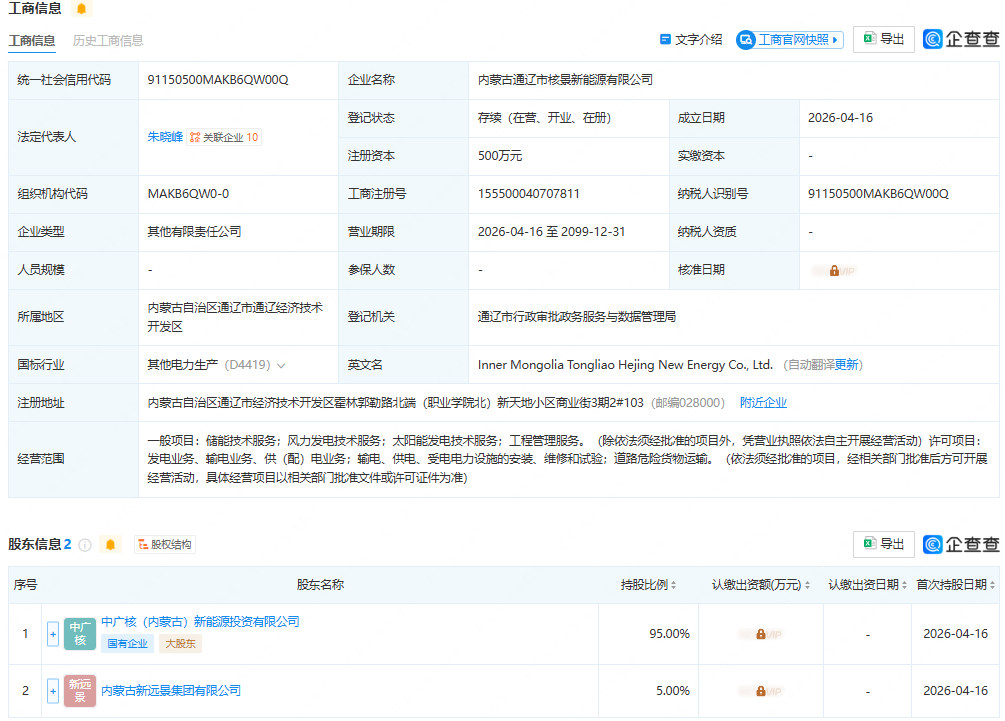Viewport: 1005px width, 721px height.
Task: Click the locked 认缴出资额 for 内蒙古新远景集团
Action: (760, 691)
